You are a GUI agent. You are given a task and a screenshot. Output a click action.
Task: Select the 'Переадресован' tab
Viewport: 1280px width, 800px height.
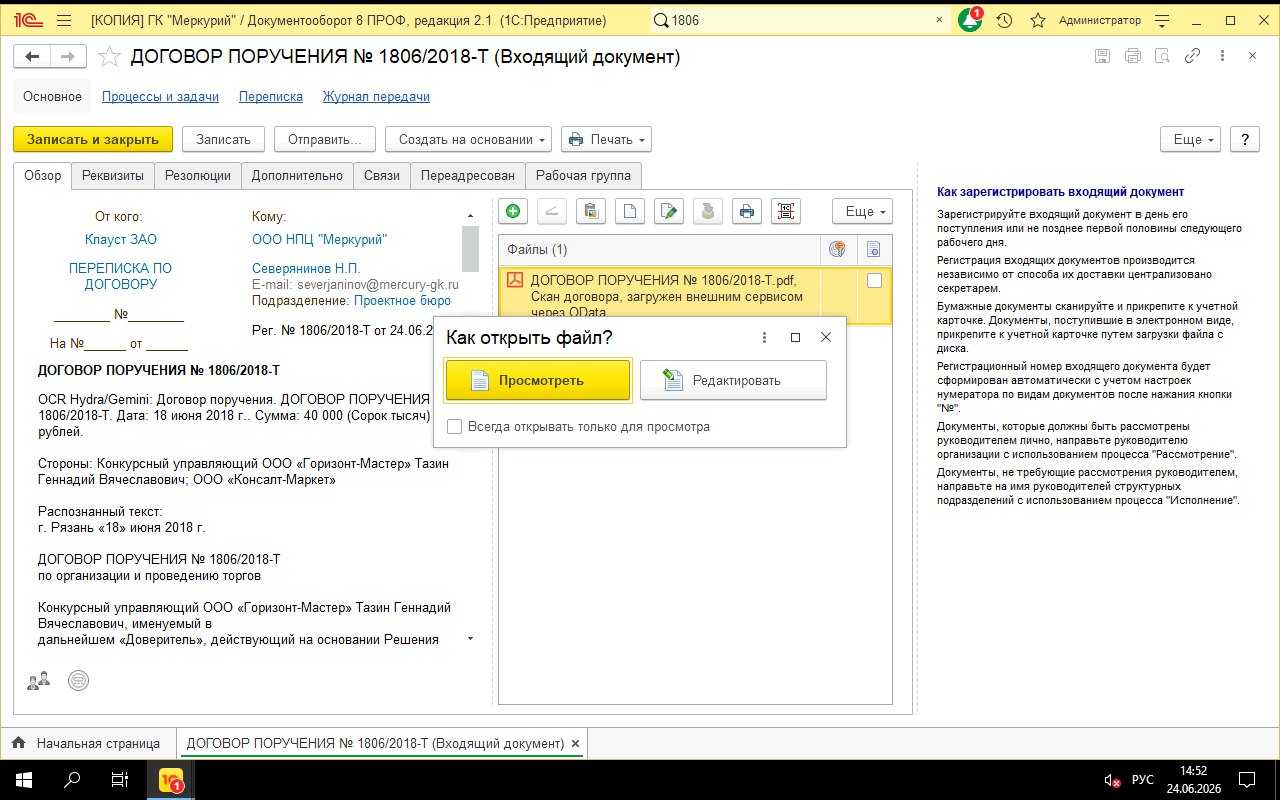468,176
